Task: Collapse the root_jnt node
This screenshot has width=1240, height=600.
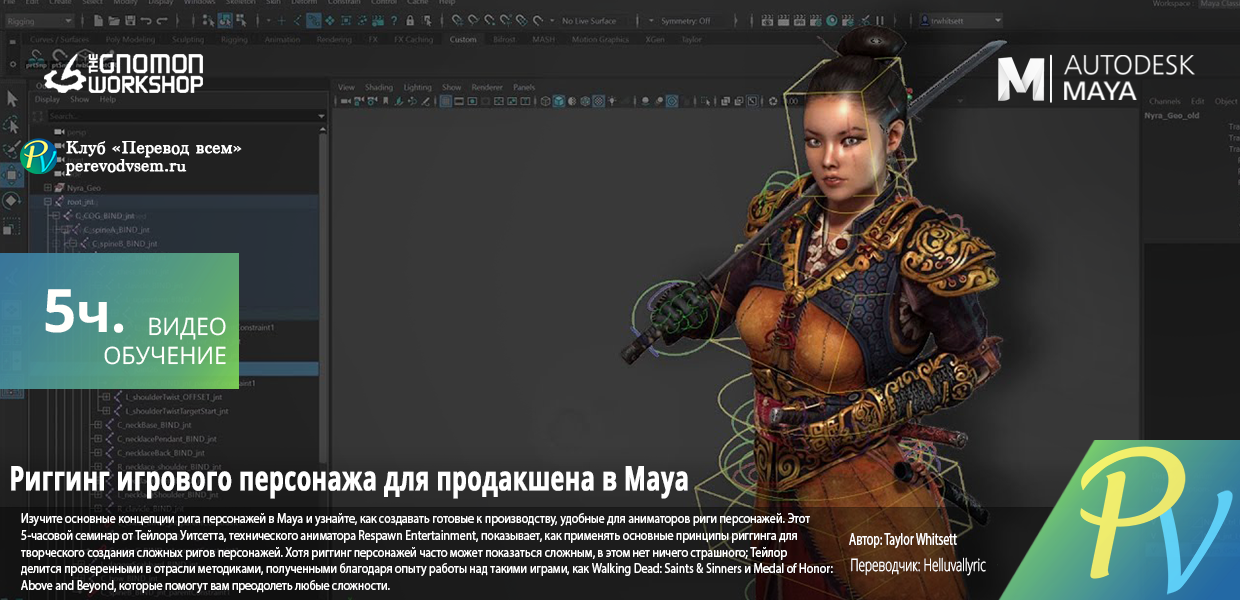Action: 47,202
